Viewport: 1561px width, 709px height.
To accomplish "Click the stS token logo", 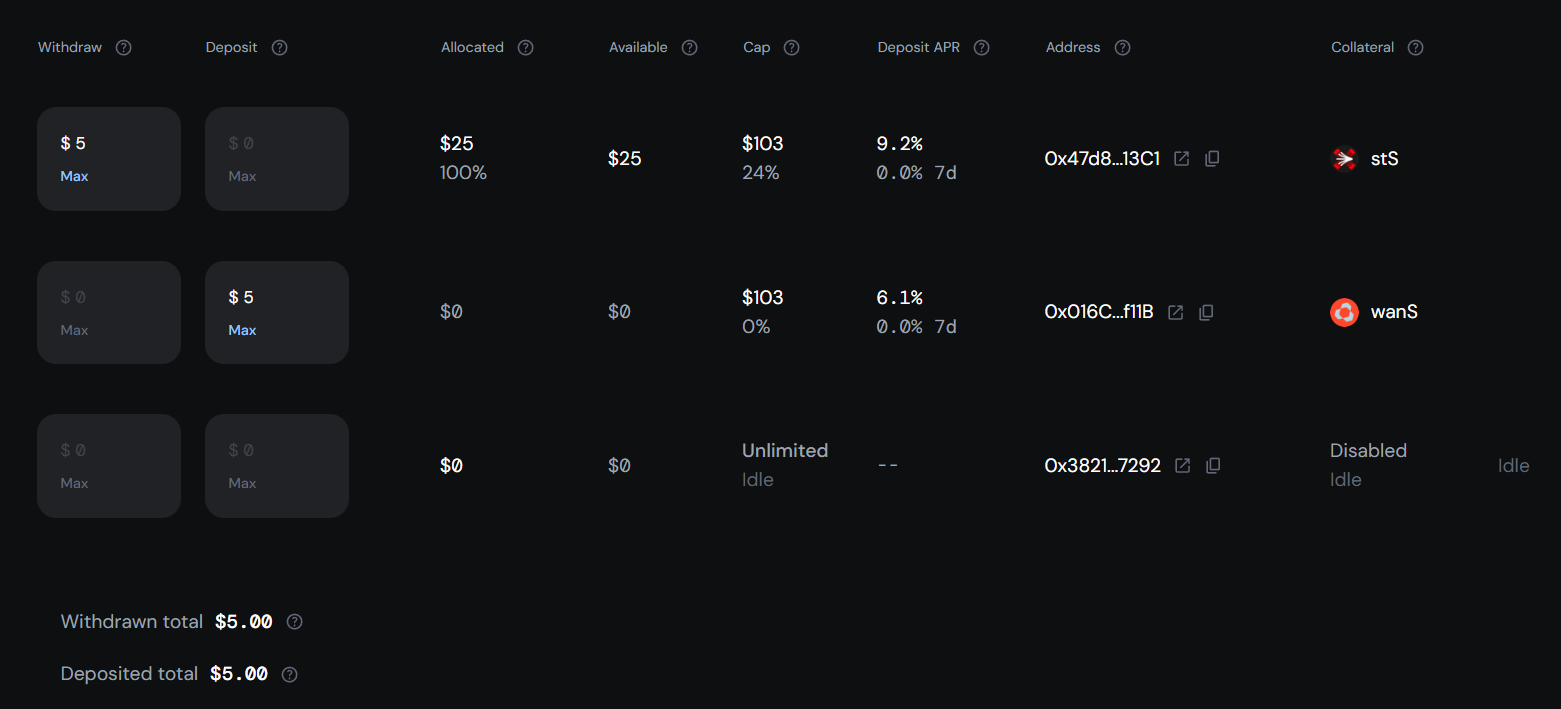I will tap(1345, 158).
